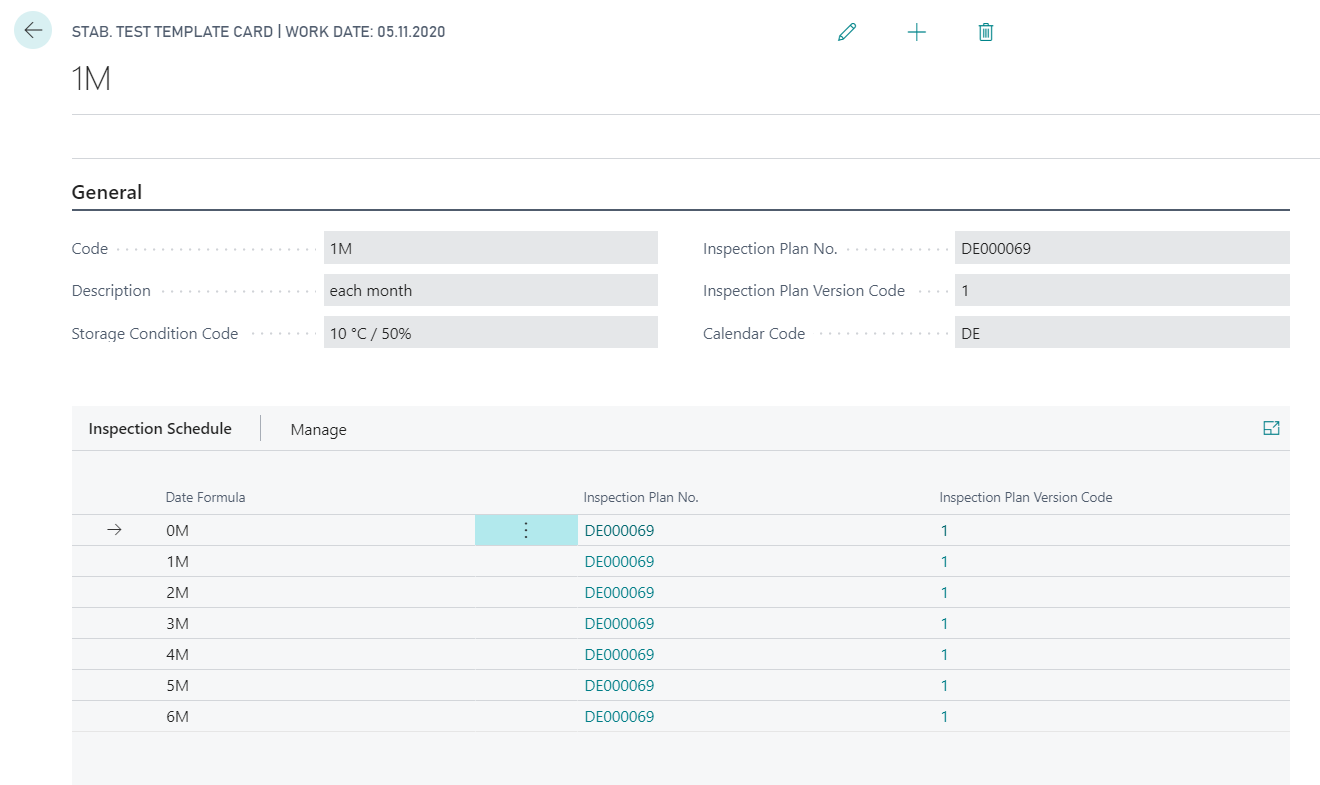Click the Inspection Plan Version Code field in General
Viewport: 1320px width, 785px height.
1122,290
